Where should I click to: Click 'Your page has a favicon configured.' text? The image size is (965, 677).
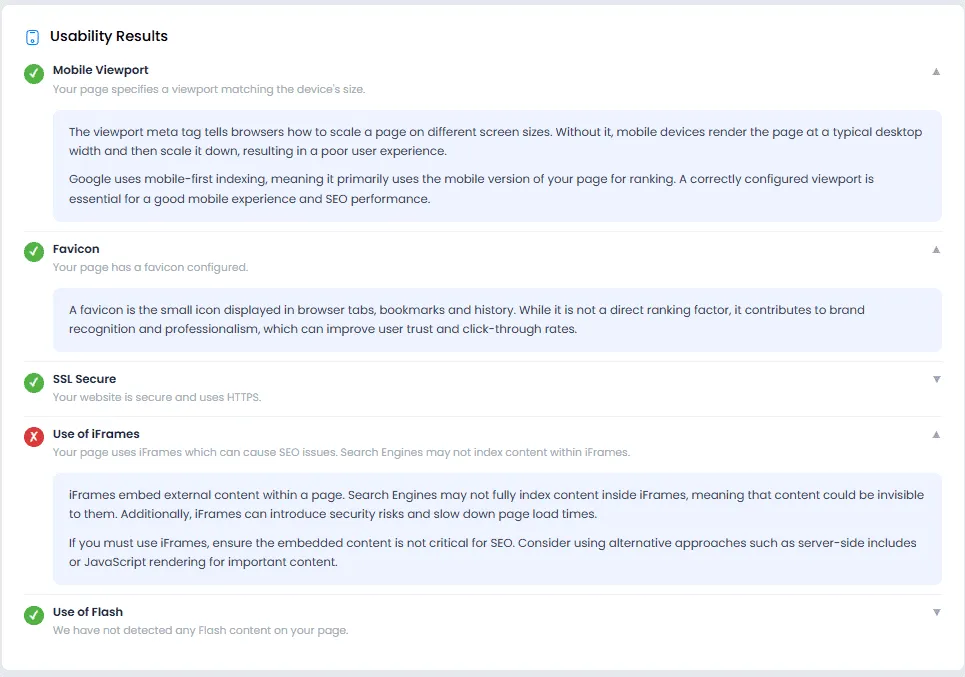click(x=150, y=267)
